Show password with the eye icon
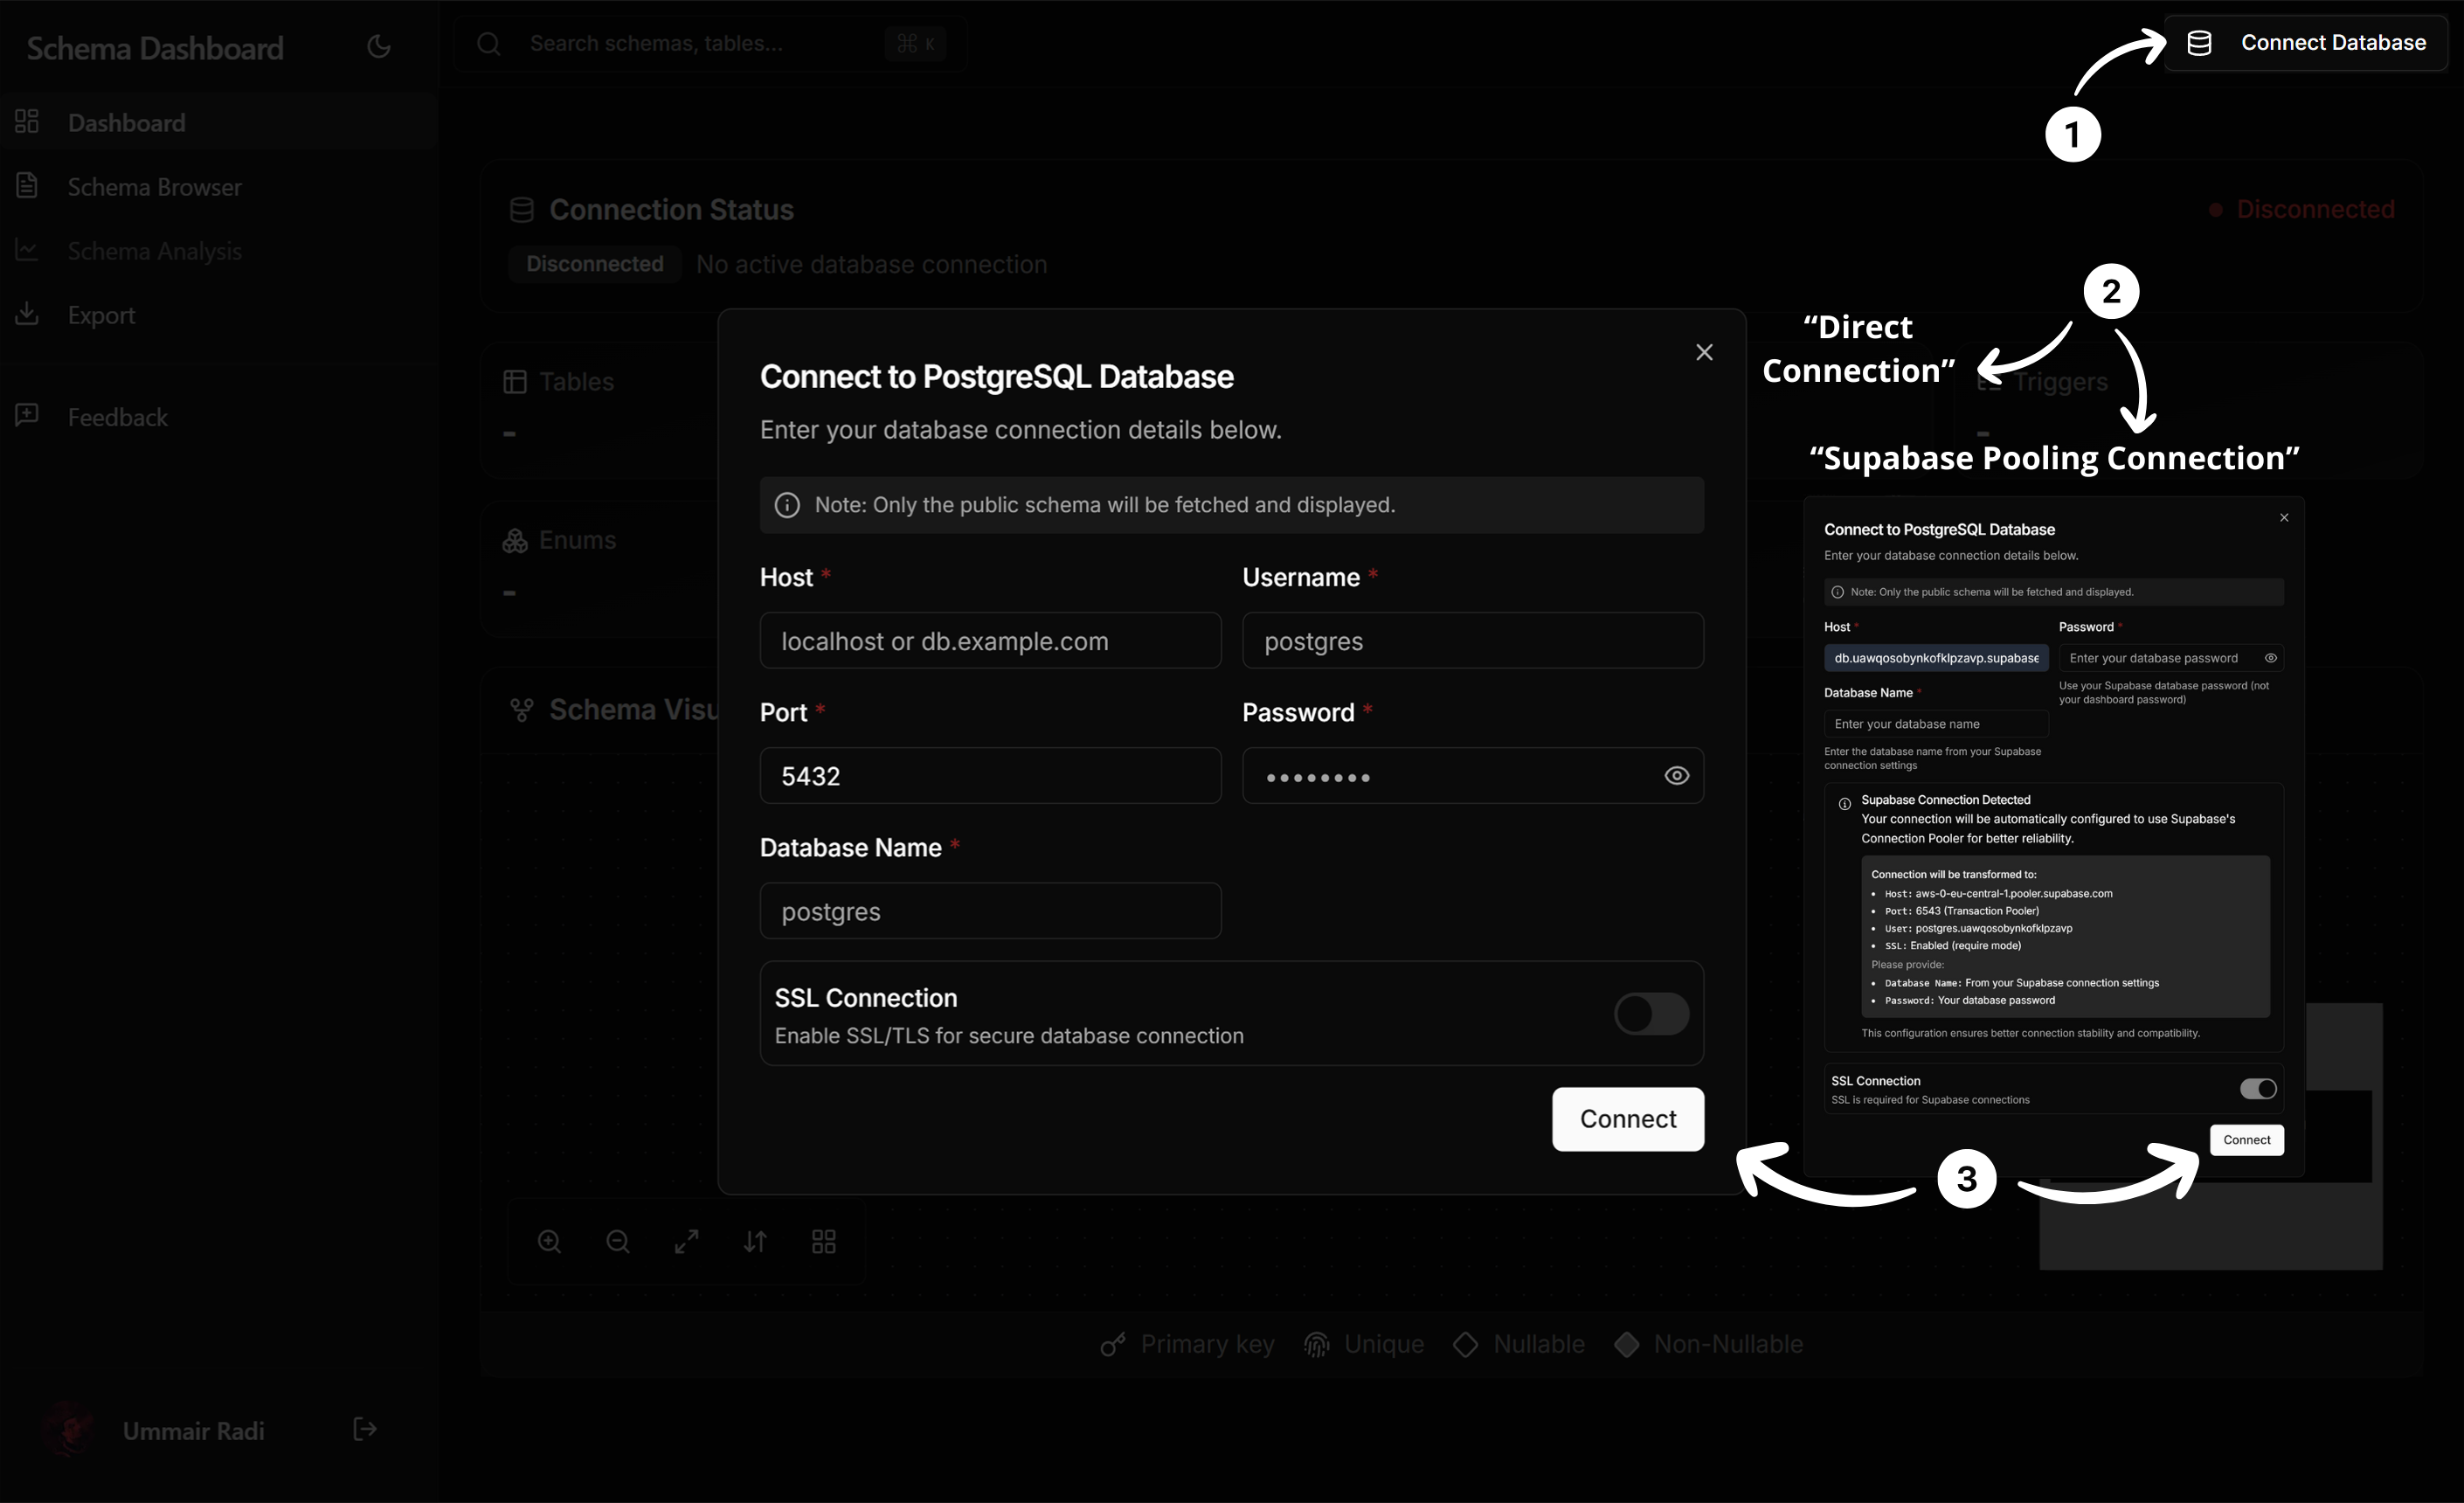 tap(1676, 776)
